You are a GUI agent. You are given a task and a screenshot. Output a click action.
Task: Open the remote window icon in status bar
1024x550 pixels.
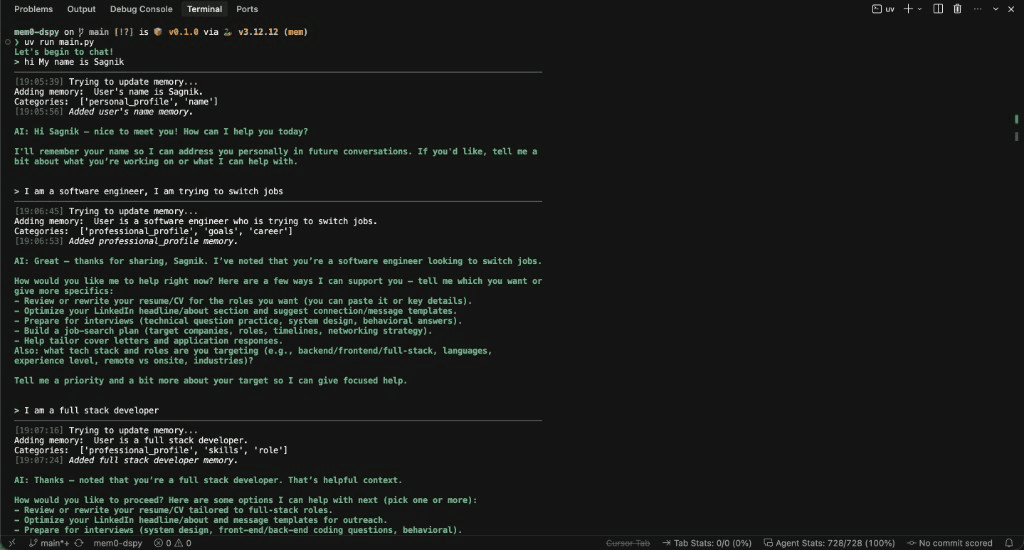[x=11, y=543]
